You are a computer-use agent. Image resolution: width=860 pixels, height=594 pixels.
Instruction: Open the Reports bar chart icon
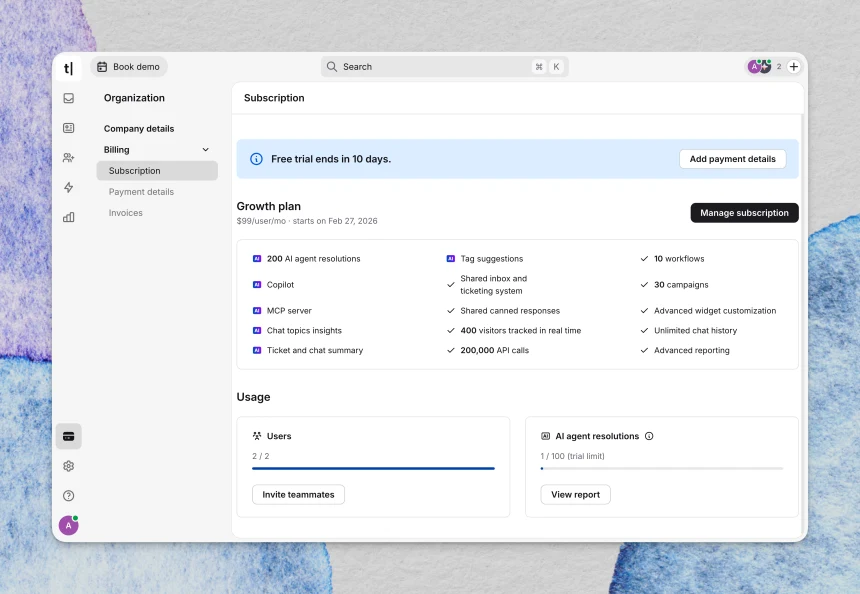coord(69,217)
